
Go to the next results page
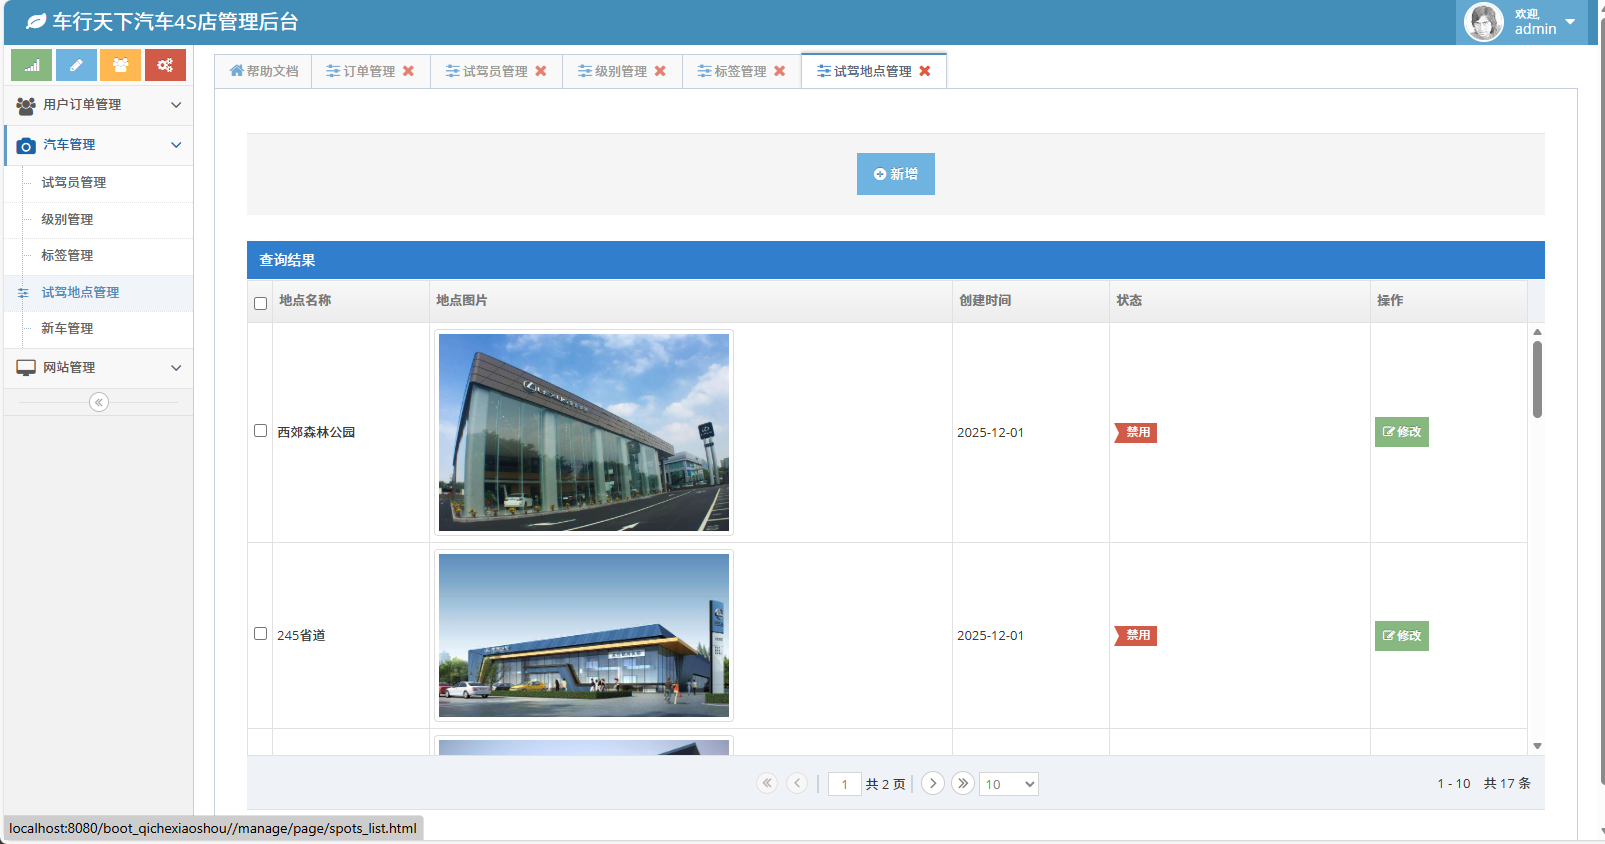(933, 783)
